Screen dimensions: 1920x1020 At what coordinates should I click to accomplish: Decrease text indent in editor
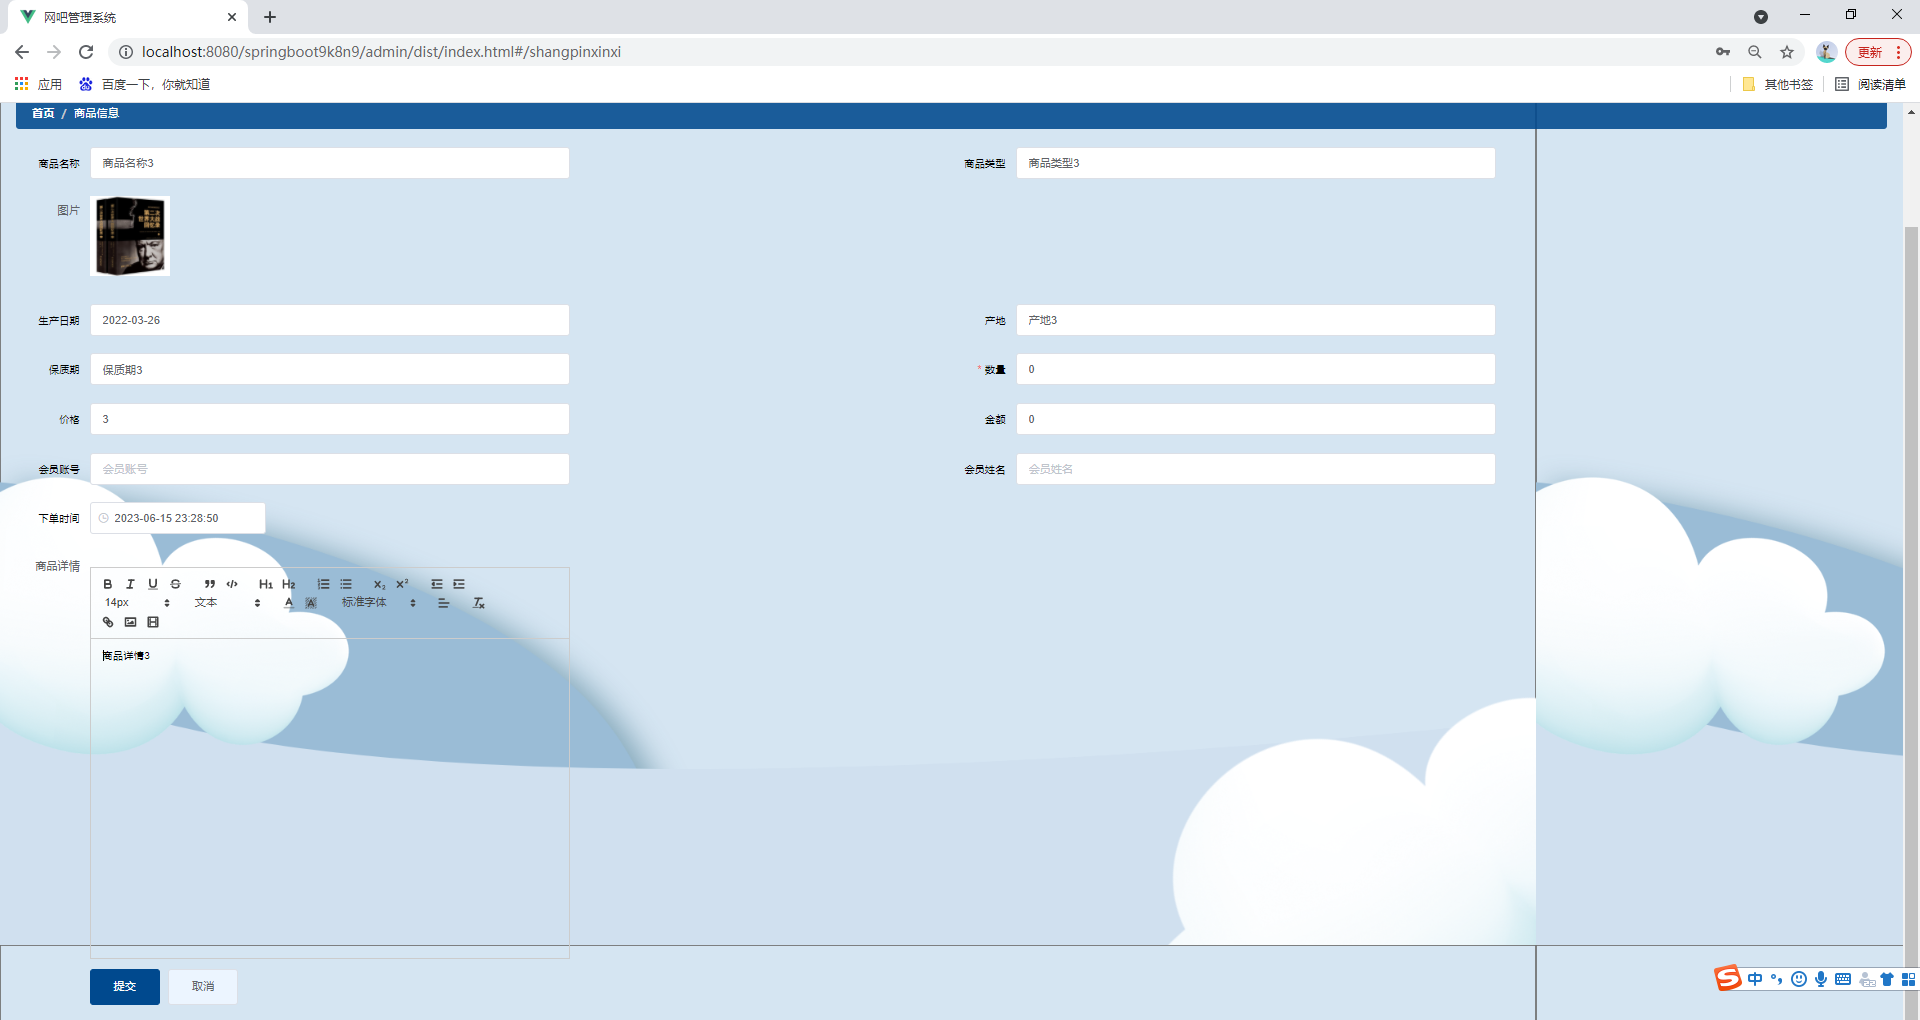(x=437, y=584)
